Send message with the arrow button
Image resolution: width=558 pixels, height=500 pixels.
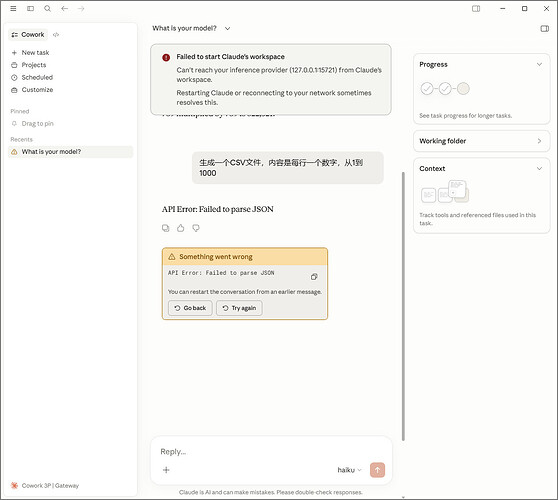377,470
